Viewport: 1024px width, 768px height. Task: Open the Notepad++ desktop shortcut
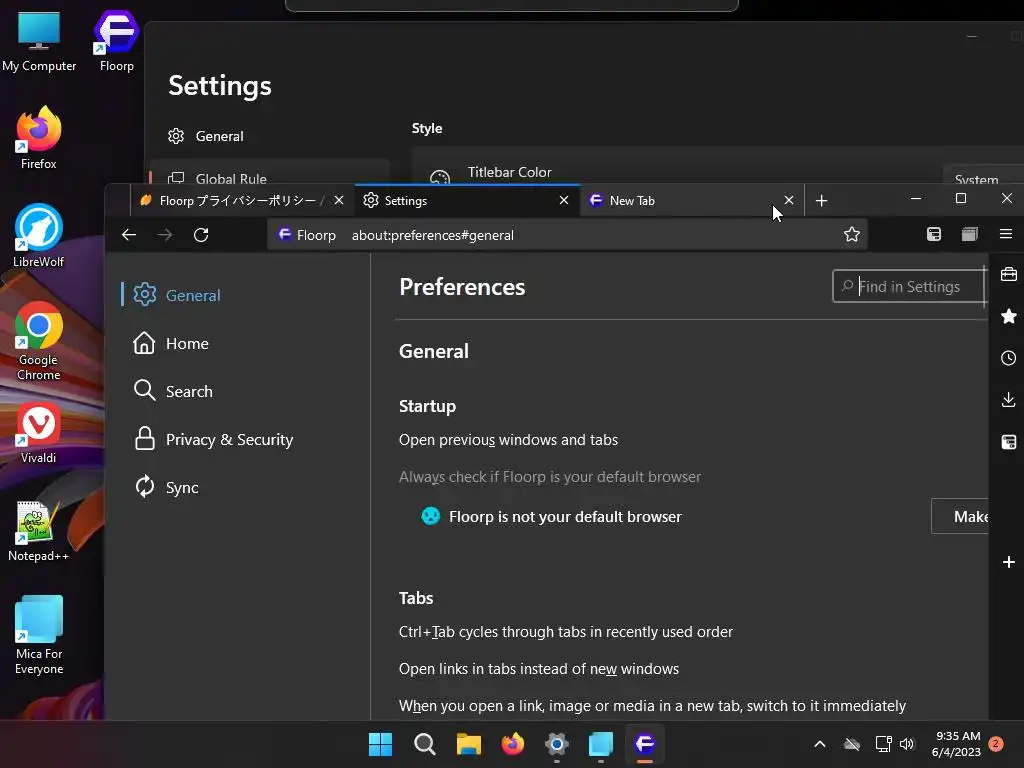[x=39, y=532]
